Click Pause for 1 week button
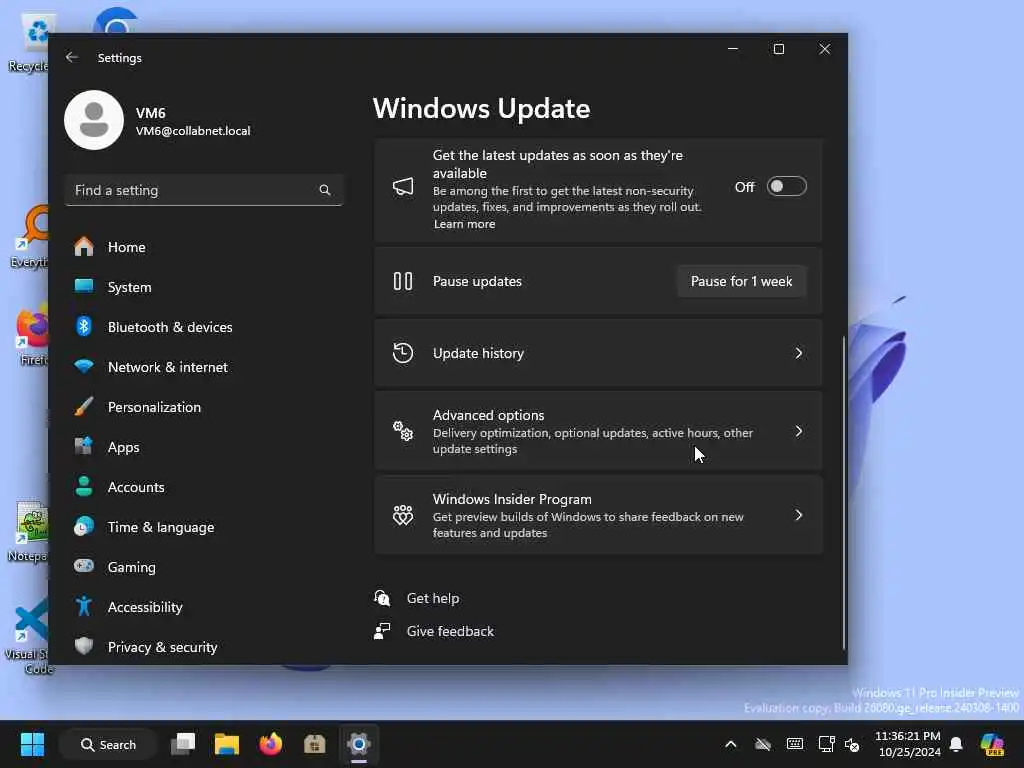 (741, 281)
